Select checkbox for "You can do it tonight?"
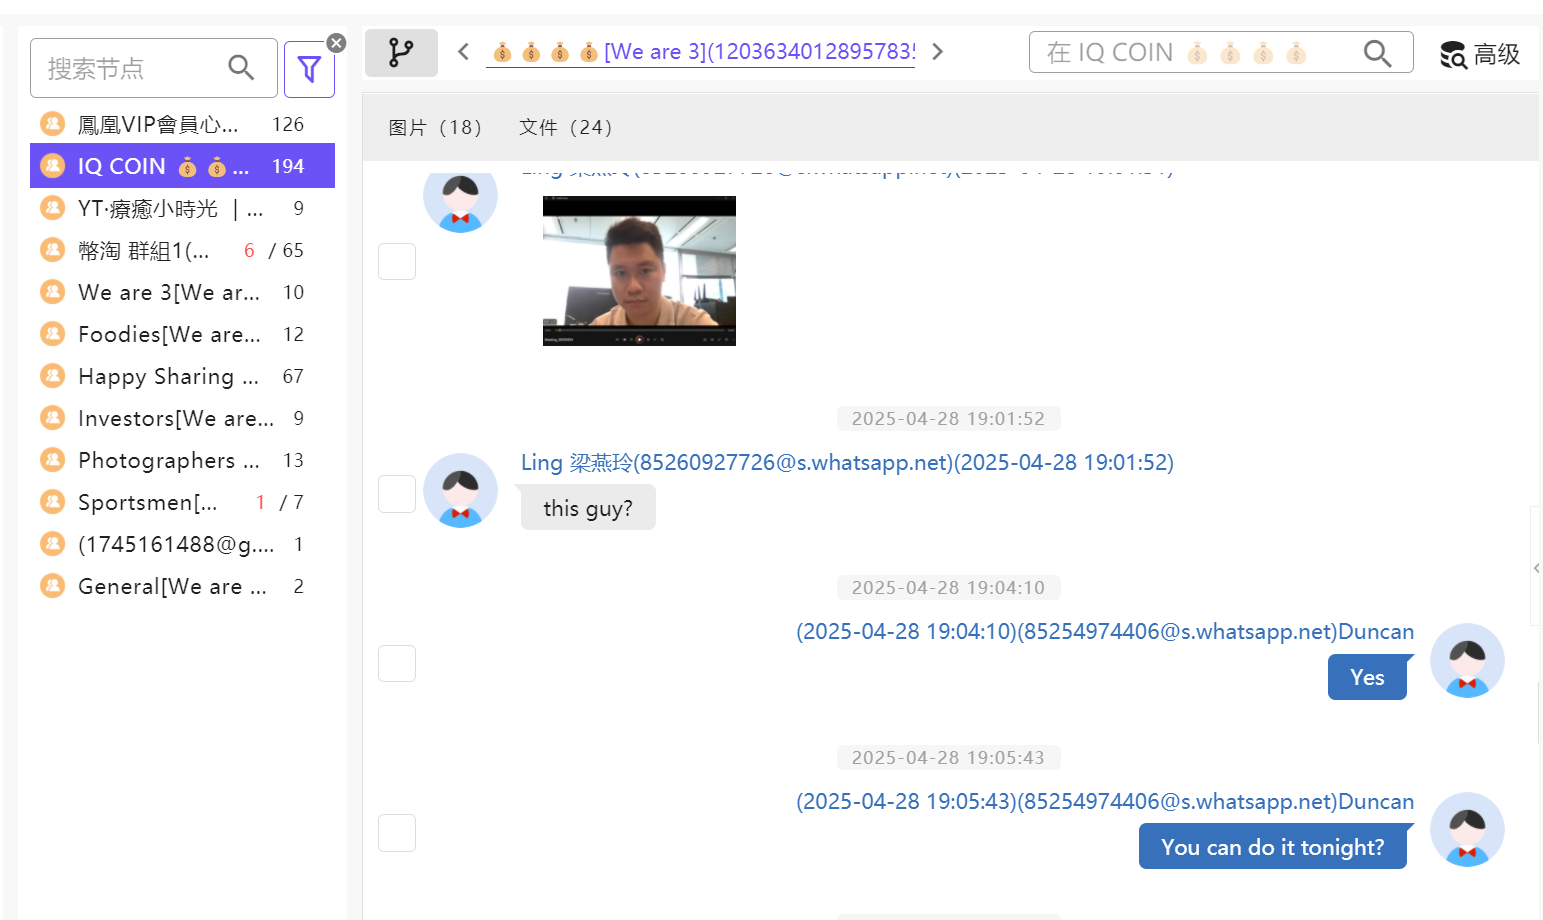The width and height of the screenshot is (1543, 920). click(x=397, y=832)
